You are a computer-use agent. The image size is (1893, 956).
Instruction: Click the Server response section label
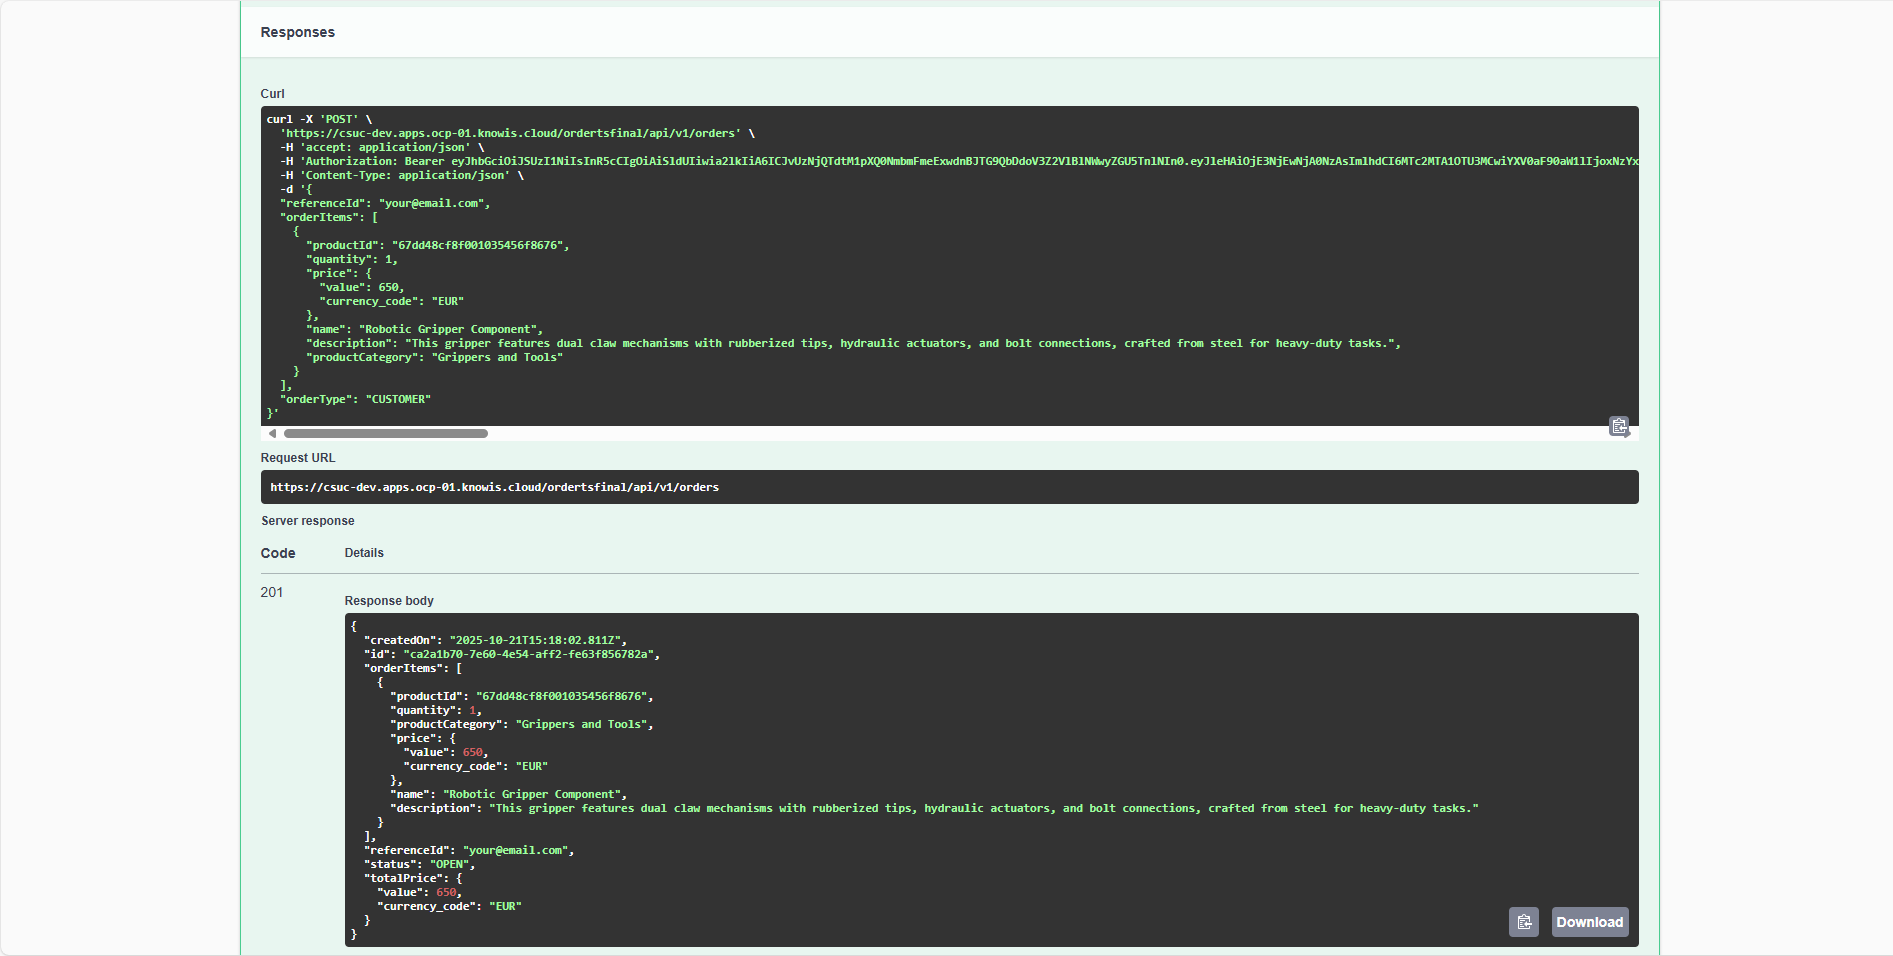coord(307,520)
